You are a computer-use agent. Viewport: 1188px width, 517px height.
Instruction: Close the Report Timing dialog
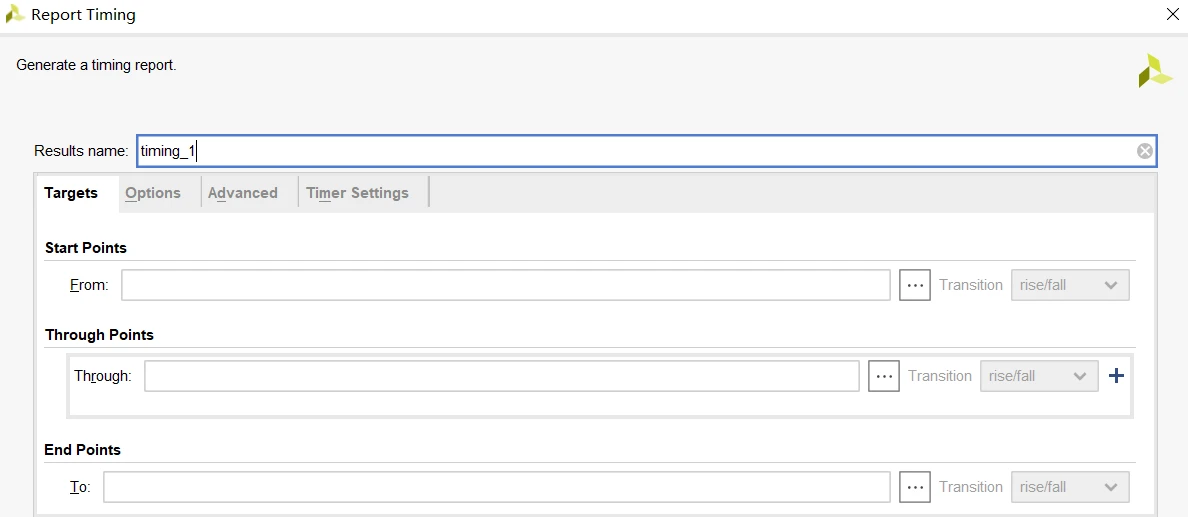(1174, 14)
